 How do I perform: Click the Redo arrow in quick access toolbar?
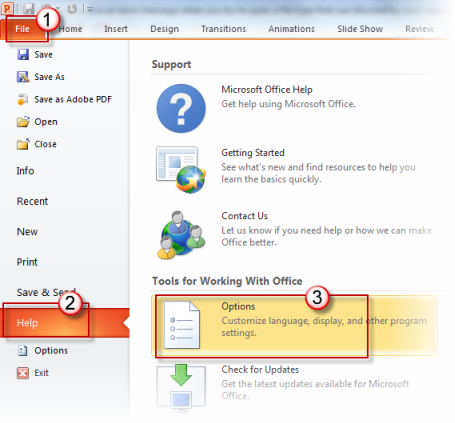pyautogui.click(x=72, y=9)
